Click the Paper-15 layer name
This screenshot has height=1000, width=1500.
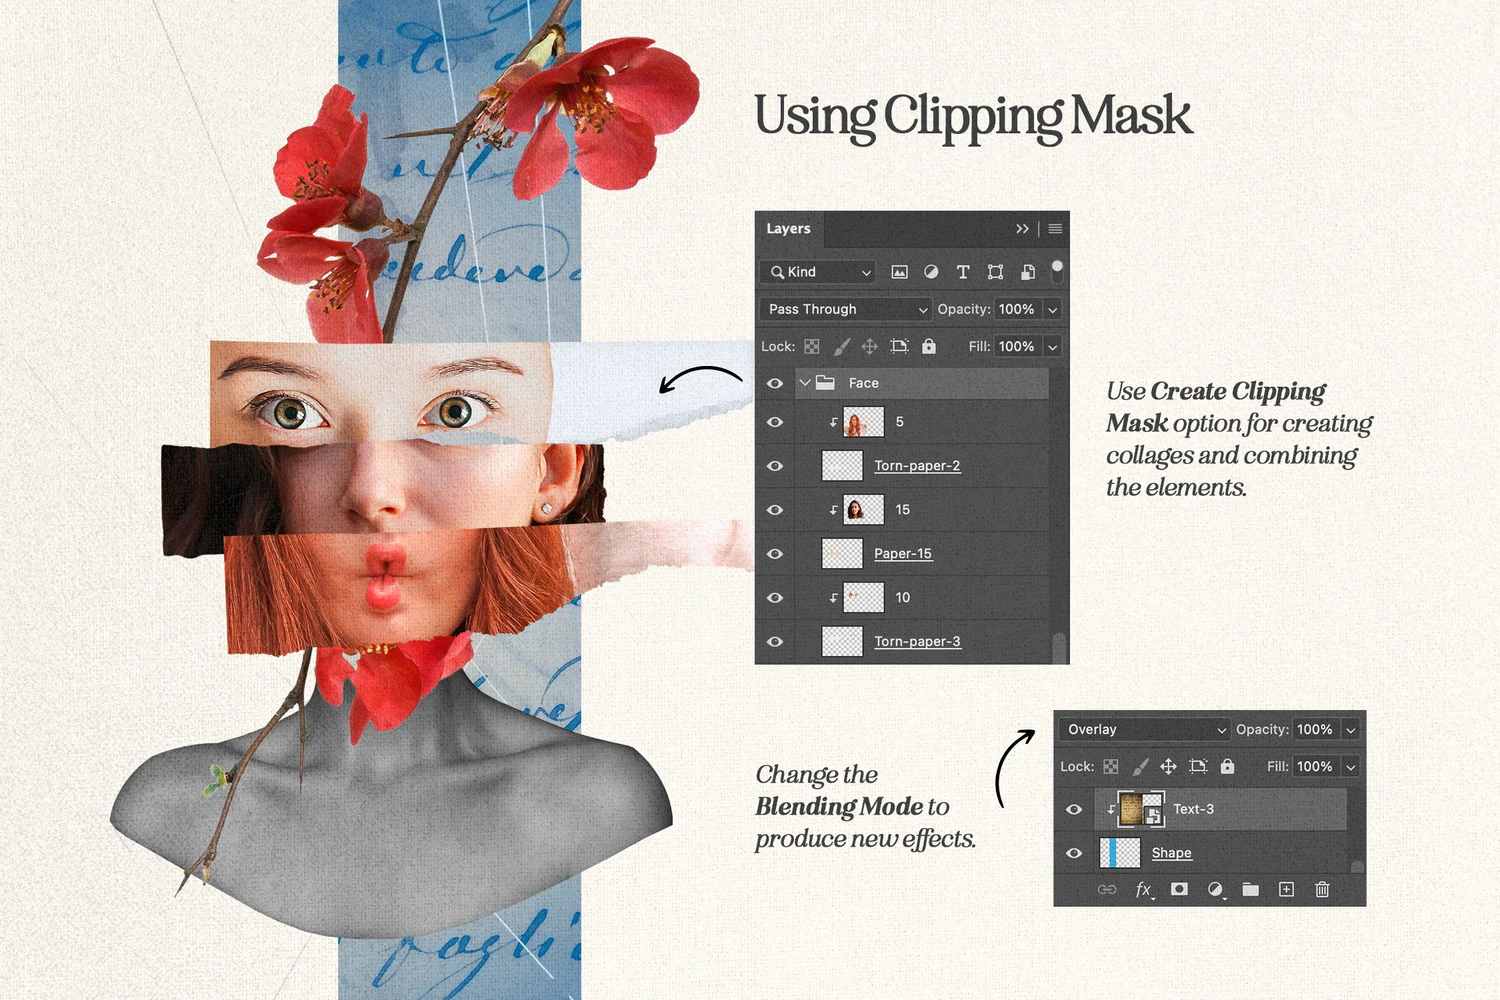tap(903, 554)
